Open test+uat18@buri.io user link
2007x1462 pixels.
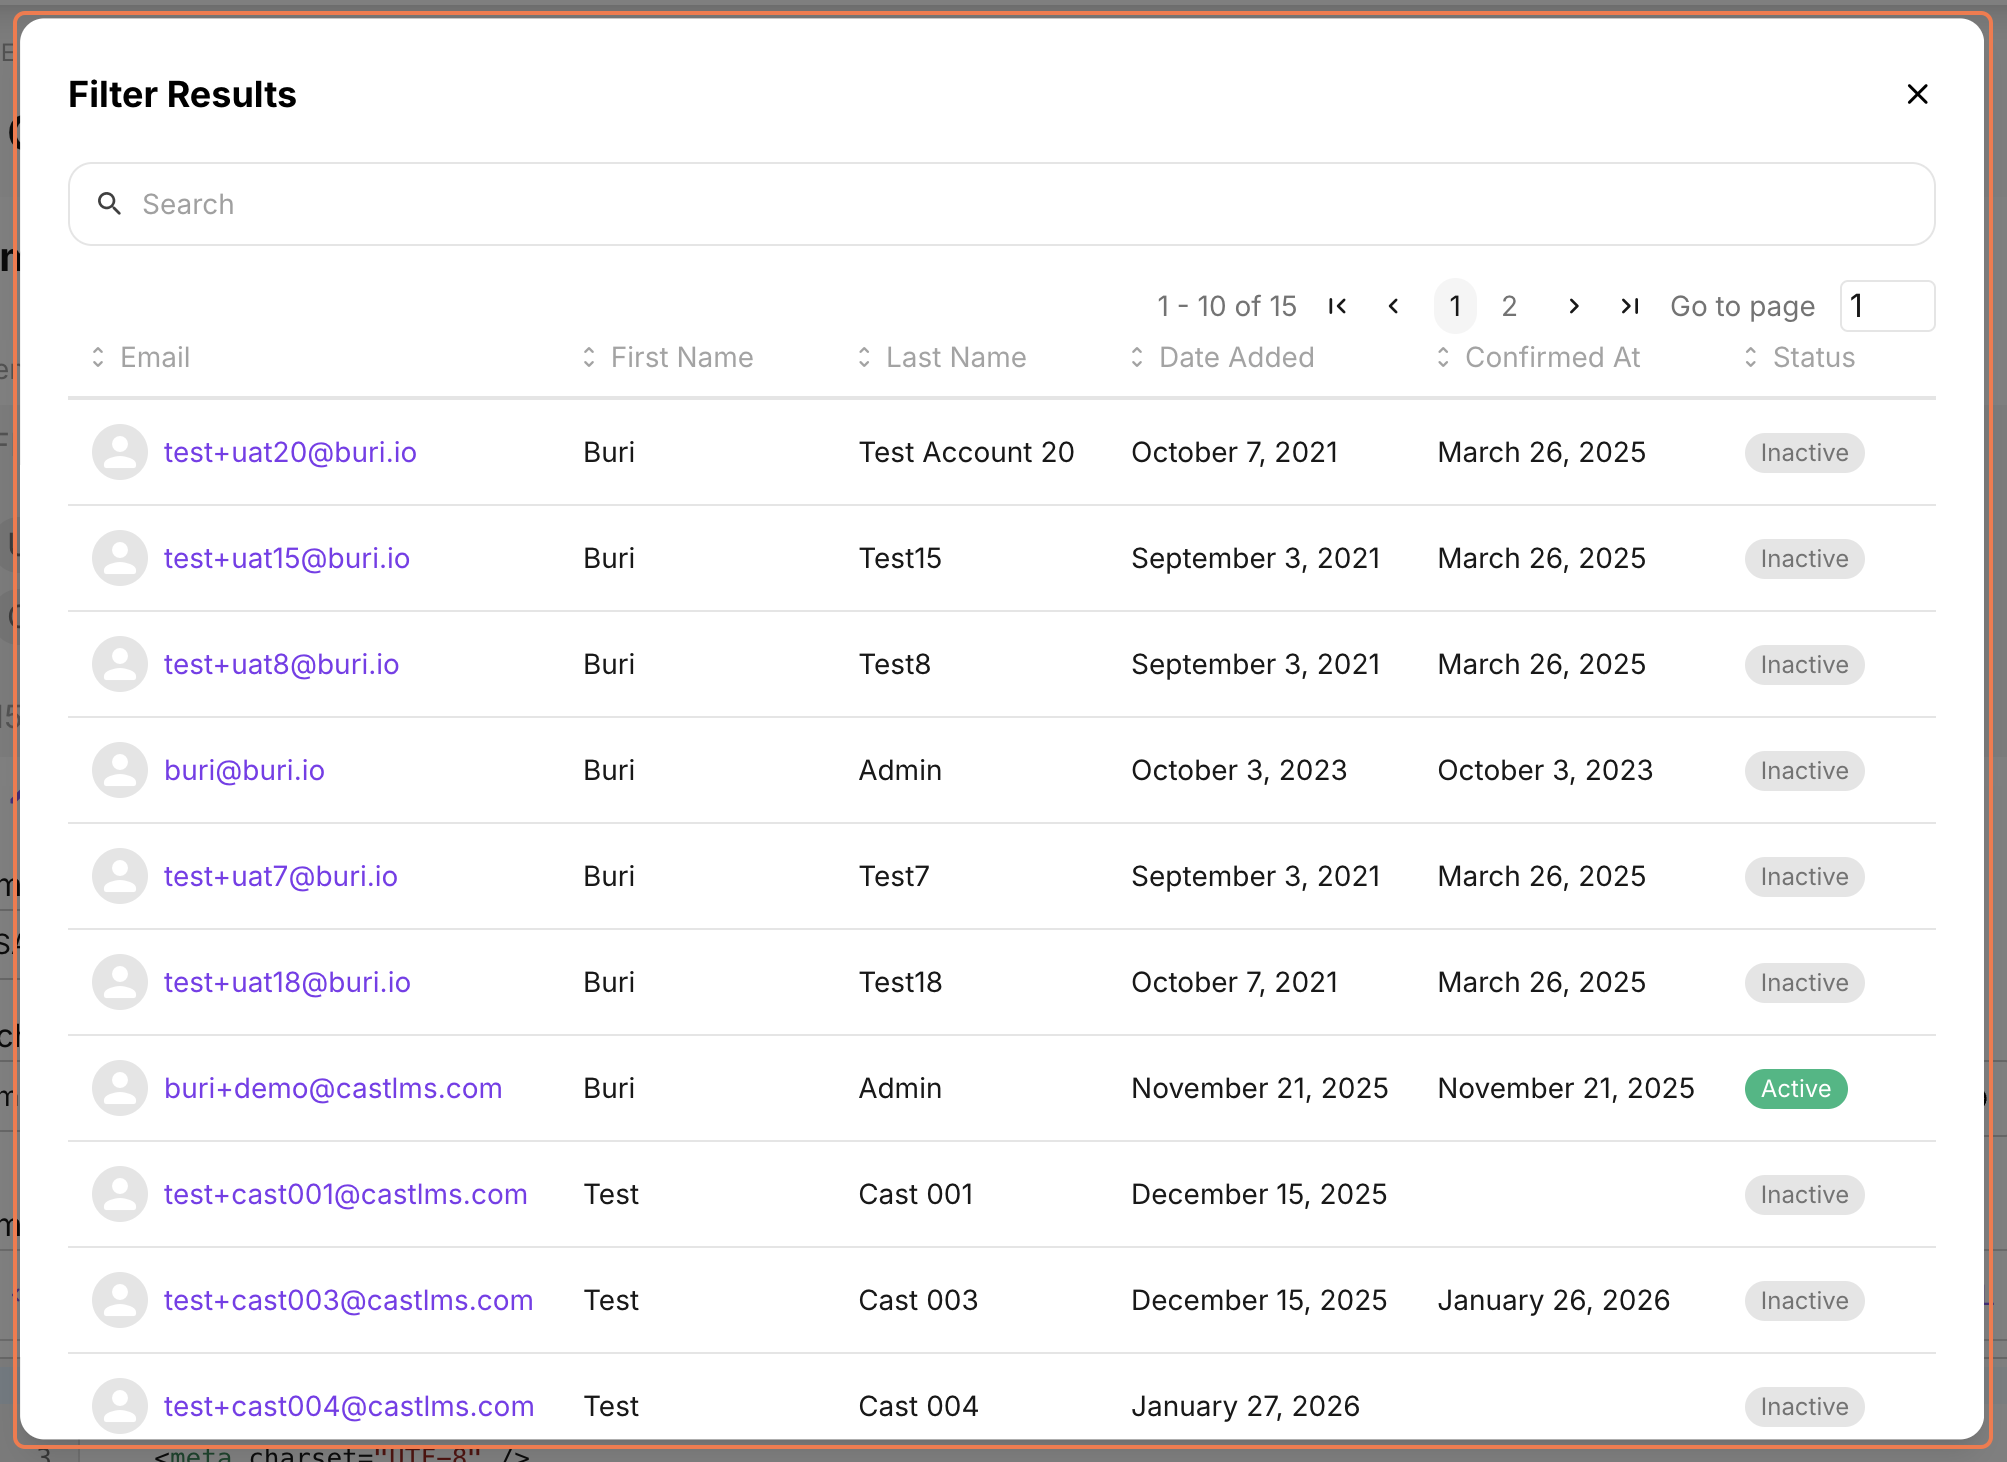(287, 982)
